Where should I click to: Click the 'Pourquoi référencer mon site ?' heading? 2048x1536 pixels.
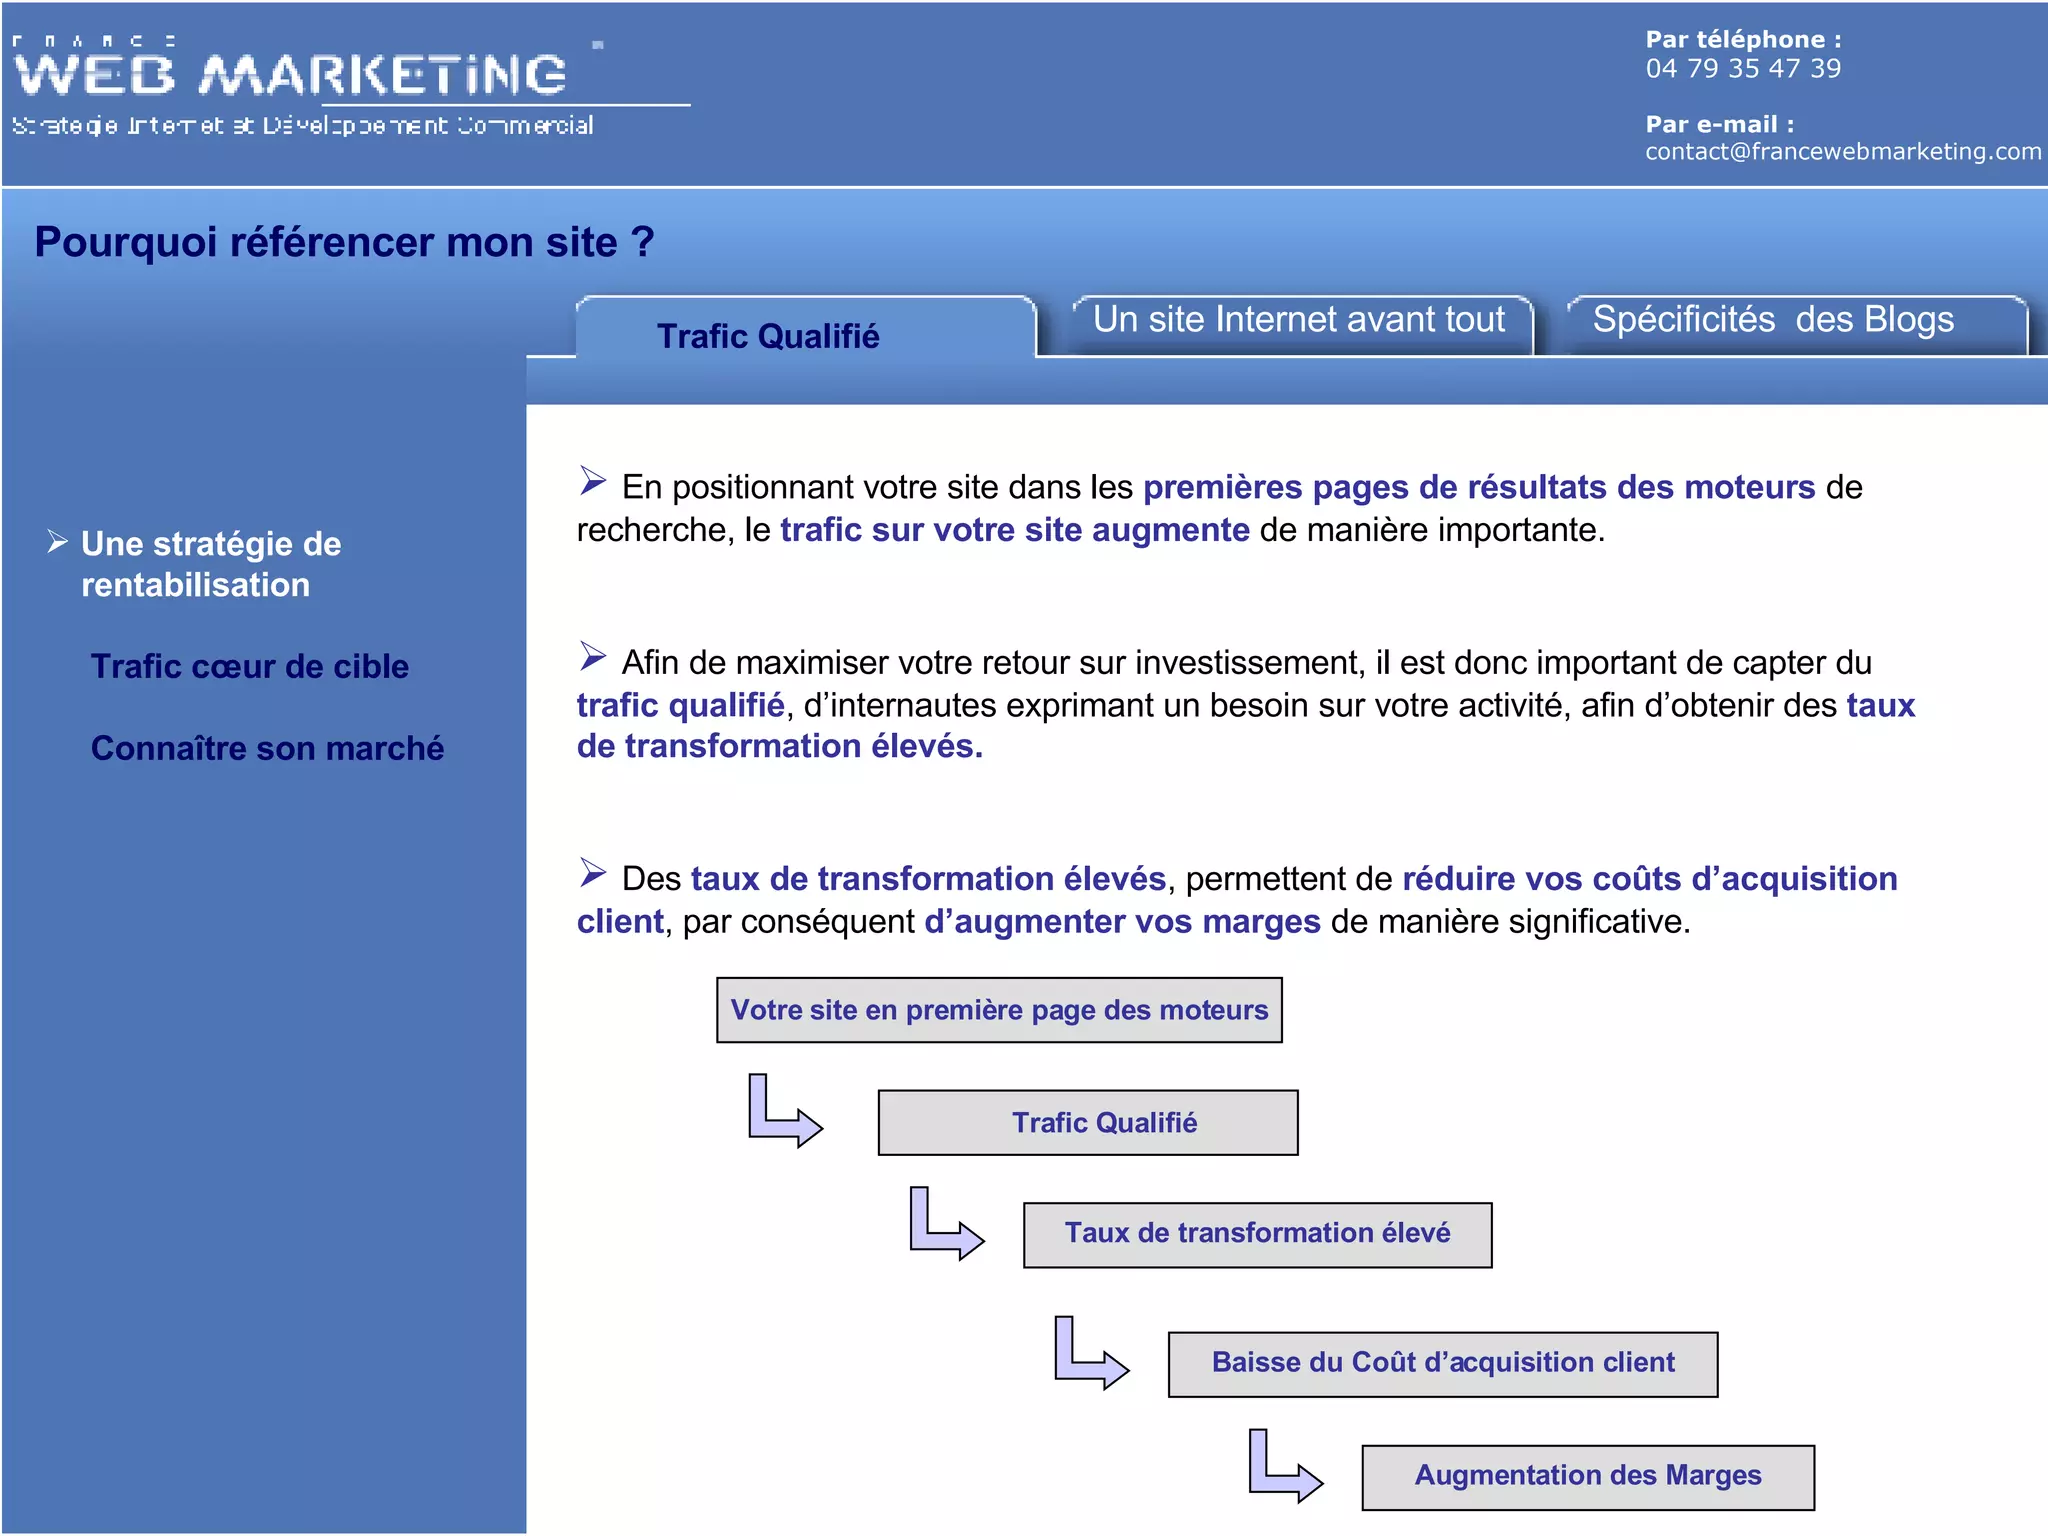344,242
